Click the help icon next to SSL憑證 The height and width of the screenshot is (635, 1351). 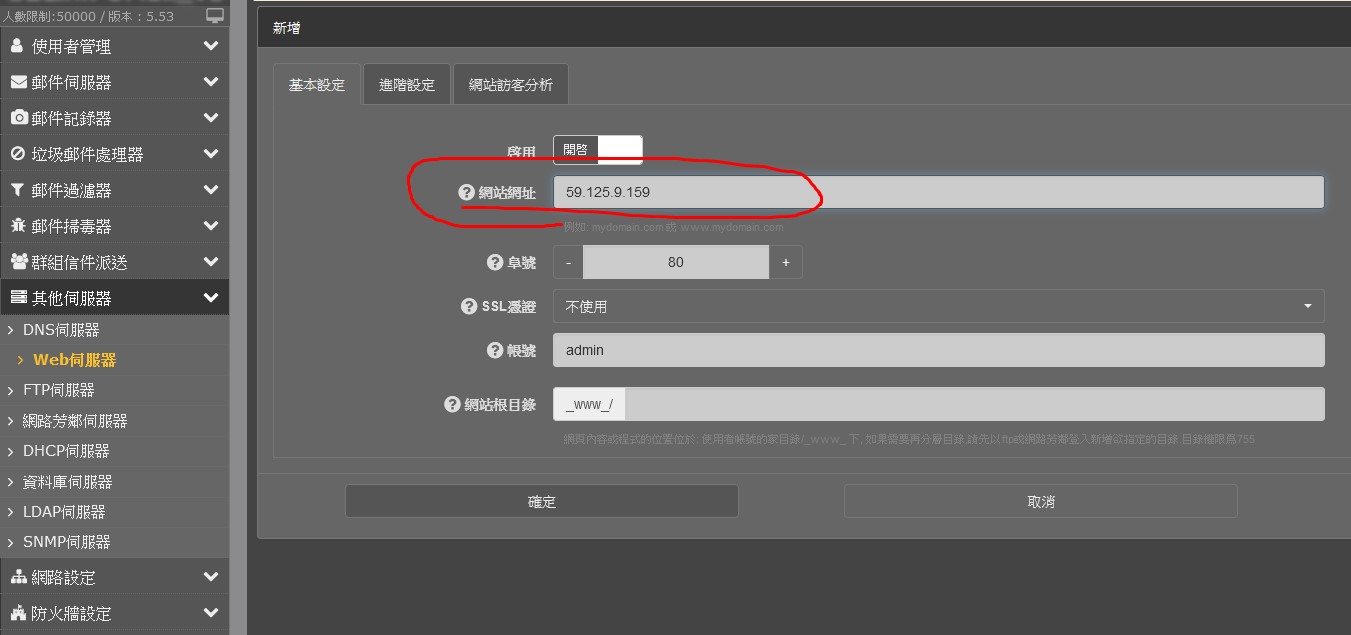coord(468,307)
